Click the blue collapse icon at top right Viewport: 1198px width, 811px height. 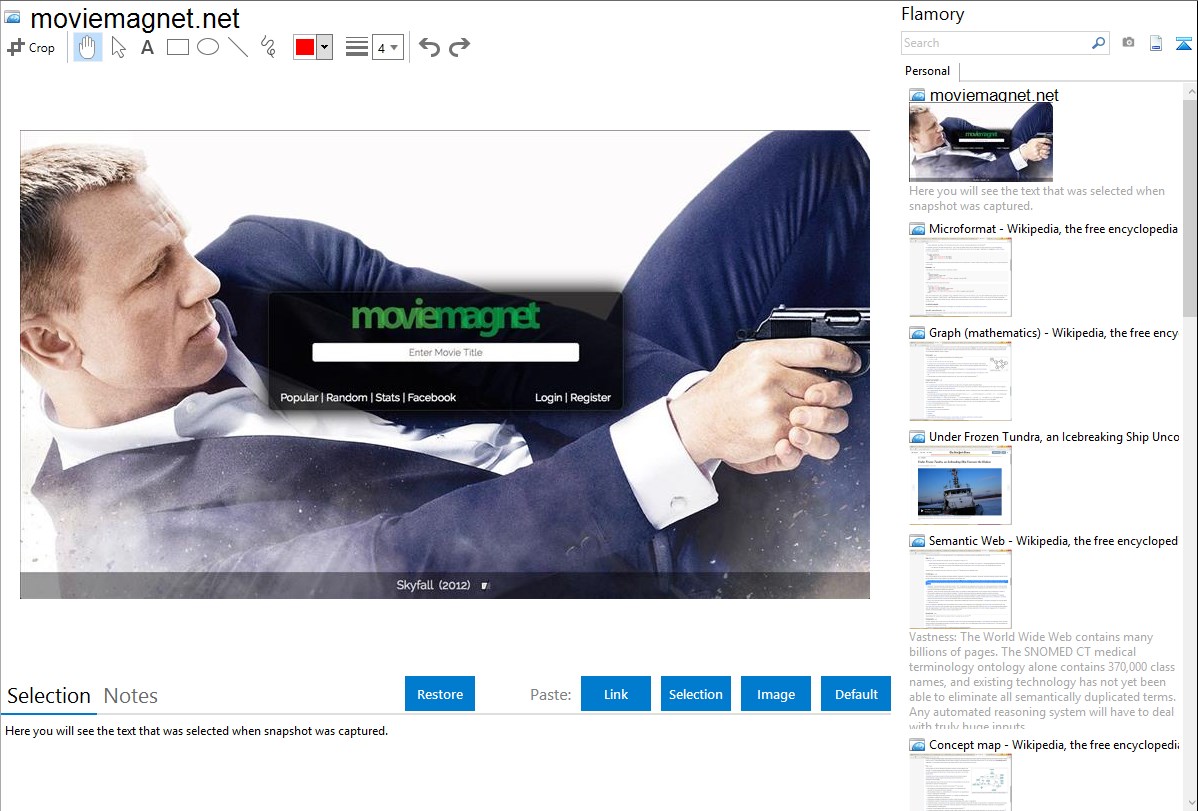[x=1183, y=43]
